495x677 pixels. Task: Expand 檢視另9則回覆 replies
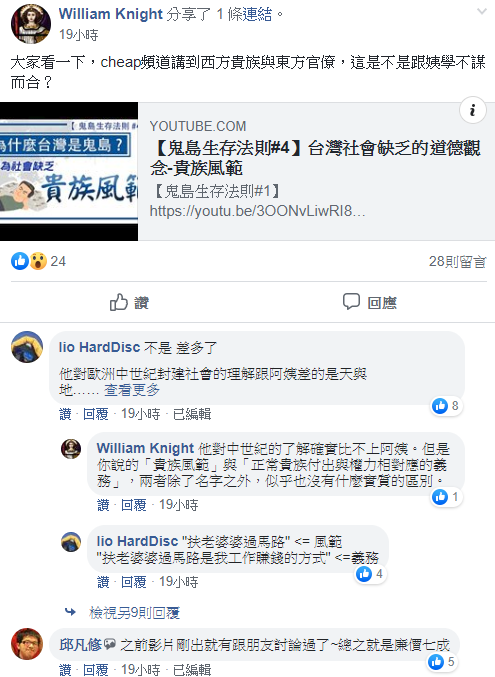pyautogui.click(x=134, y=612)
